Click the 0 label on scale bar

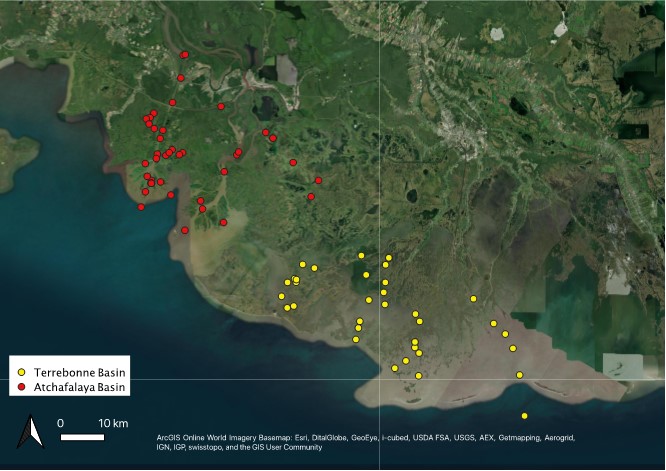pos(61,423)
